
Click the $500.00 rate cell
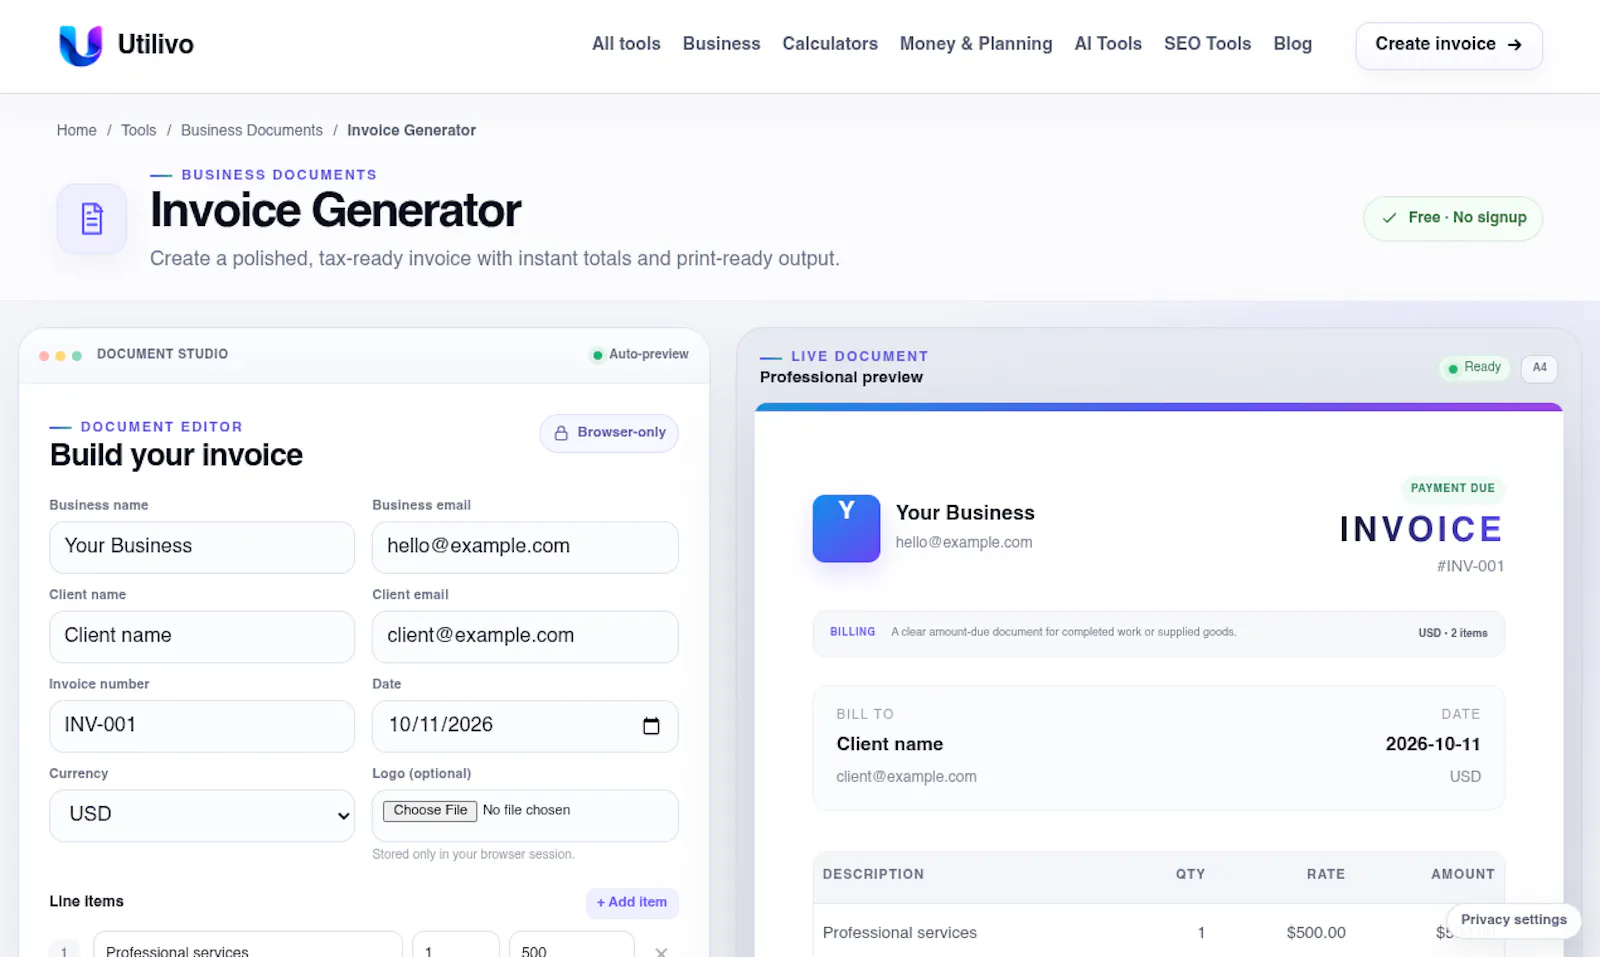point(1316,933)
